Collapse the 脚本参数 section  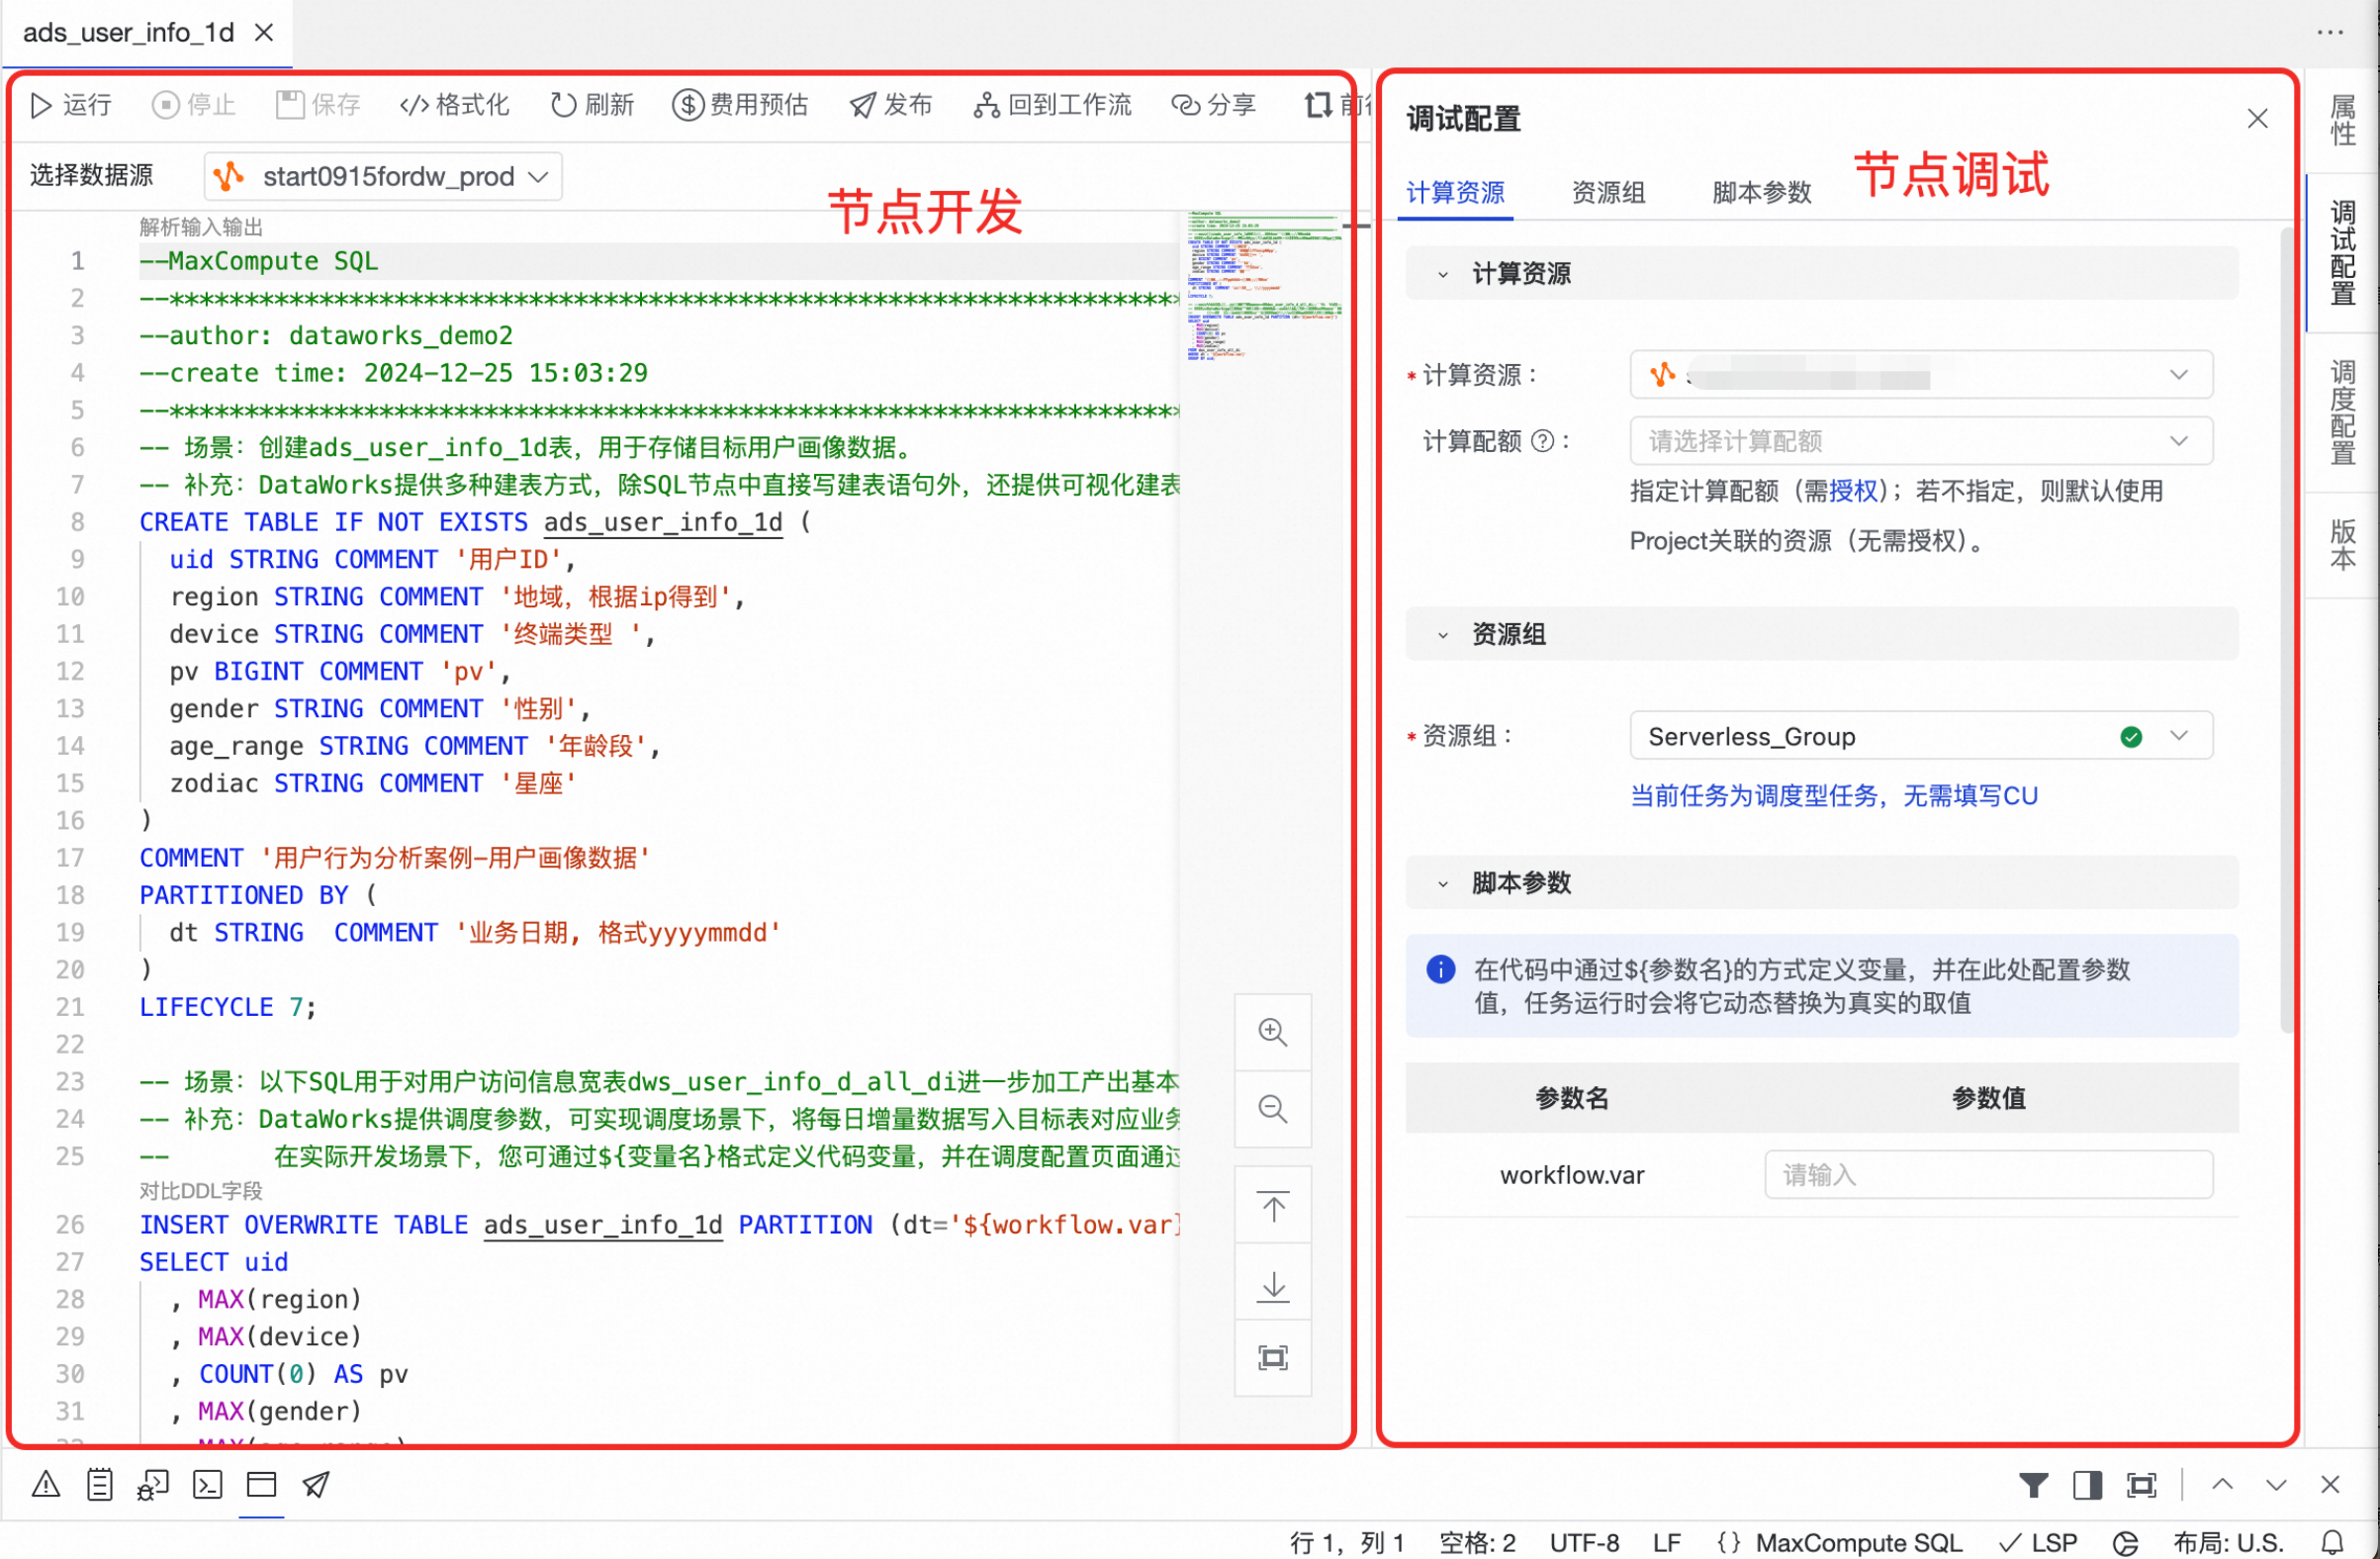tap(1443, 884)
